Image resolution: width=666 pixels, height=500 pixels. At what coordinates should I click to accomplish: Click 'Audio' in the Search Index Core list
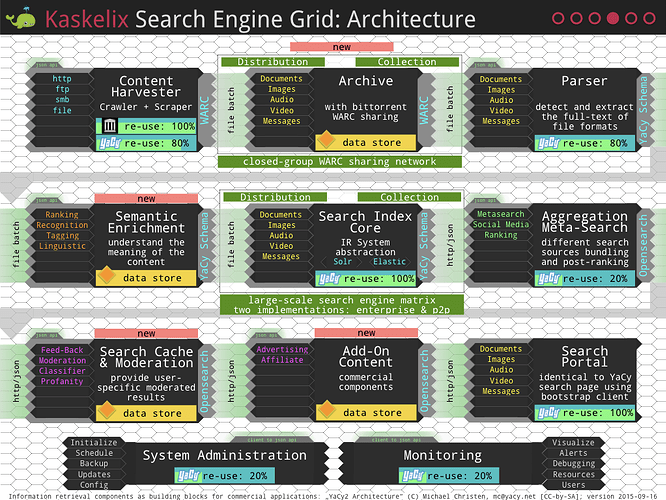click(x=281, y=235)
